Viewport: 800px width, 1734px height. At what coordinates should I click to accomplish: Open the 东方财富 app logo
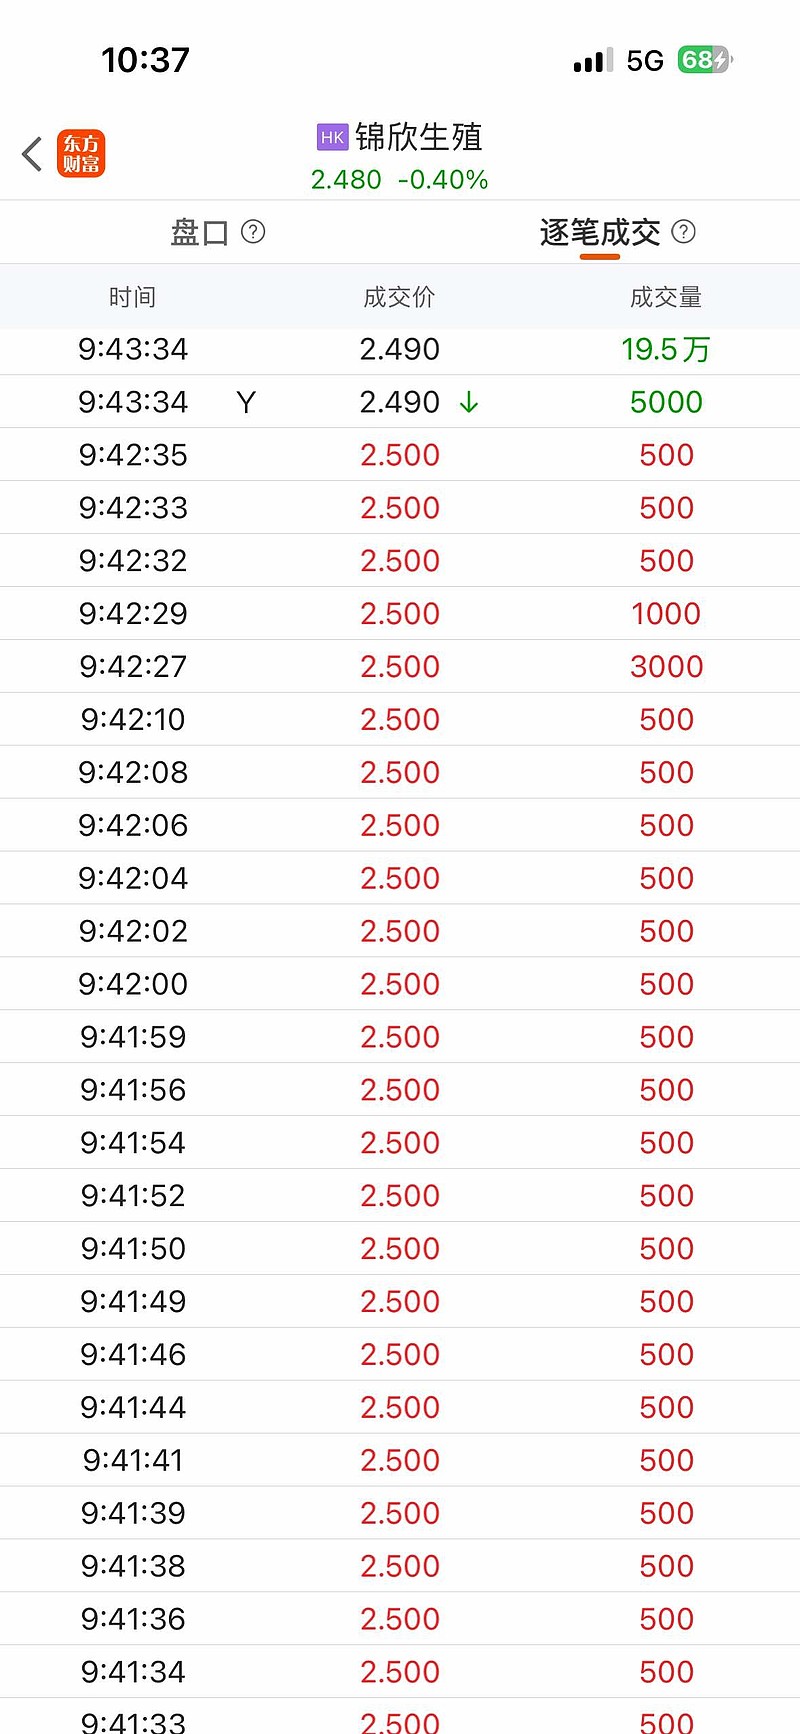[81, 154]
